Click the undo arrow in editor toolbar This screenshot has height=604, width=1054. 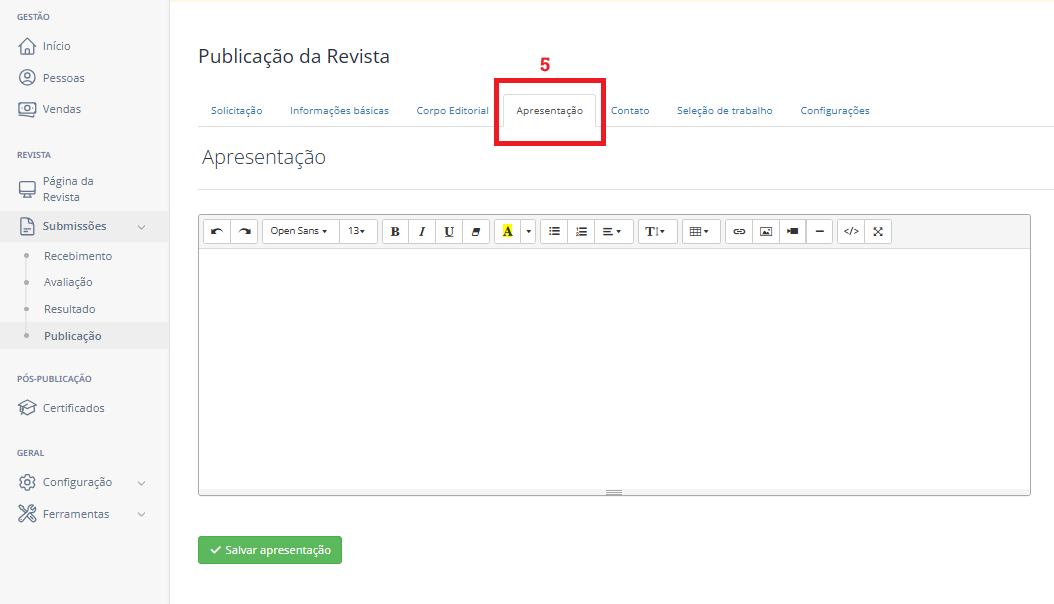pyautogui.click(x=216, y=231)
